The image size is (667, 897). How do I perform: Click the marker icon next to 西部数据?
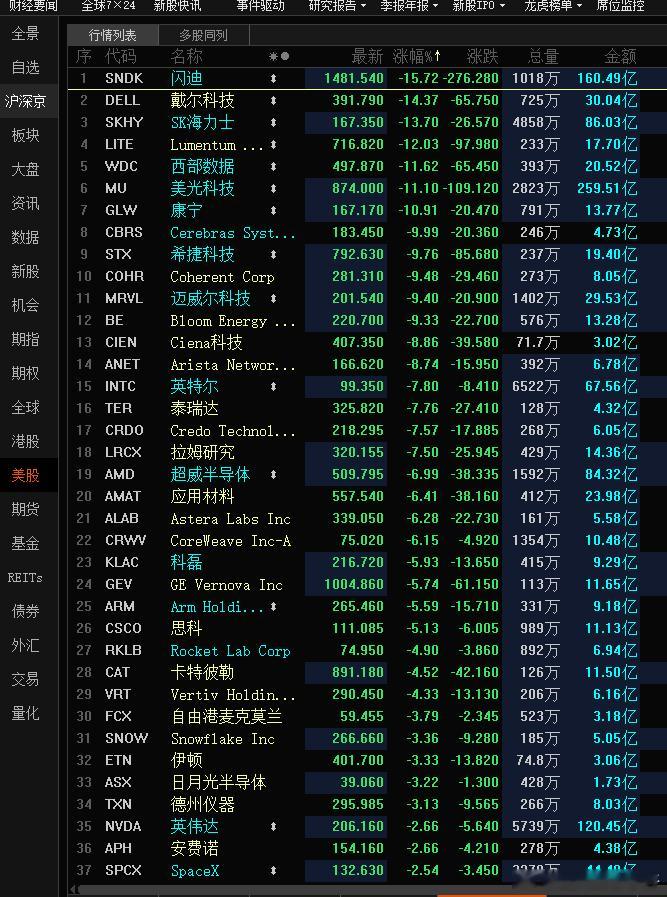[273, 166]
